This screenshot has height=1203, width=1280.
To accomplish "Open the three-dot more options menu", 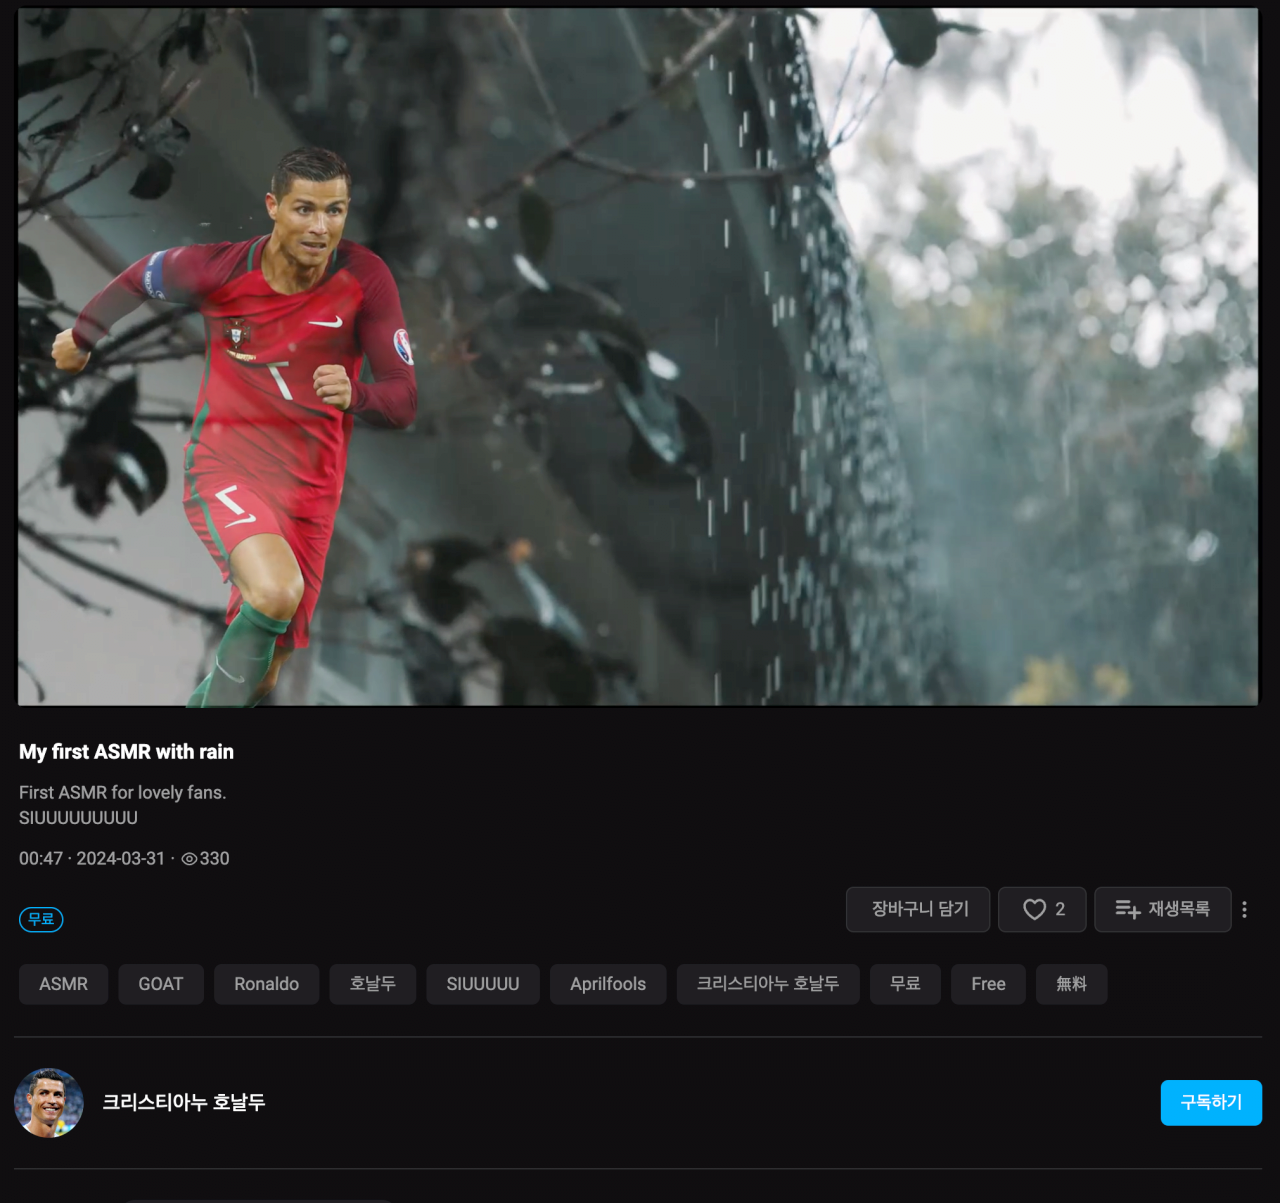I will (x=1244, y=909).
